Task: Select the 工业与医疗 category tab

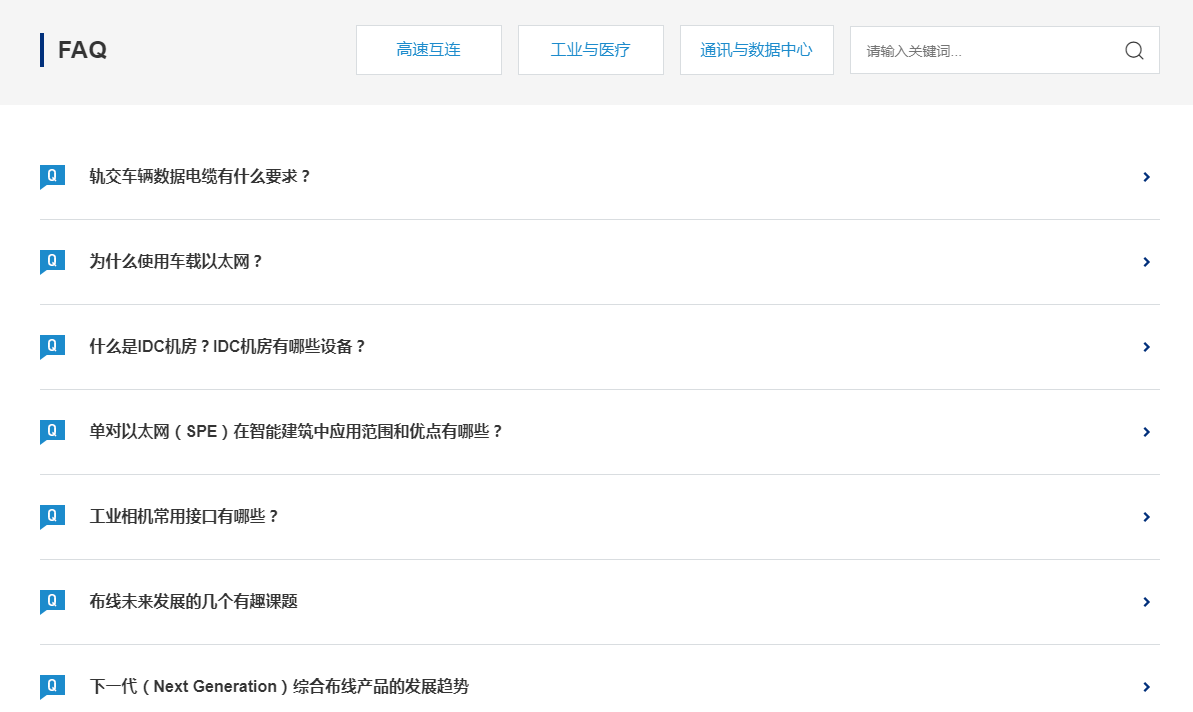Action: (x=590, y=50)
